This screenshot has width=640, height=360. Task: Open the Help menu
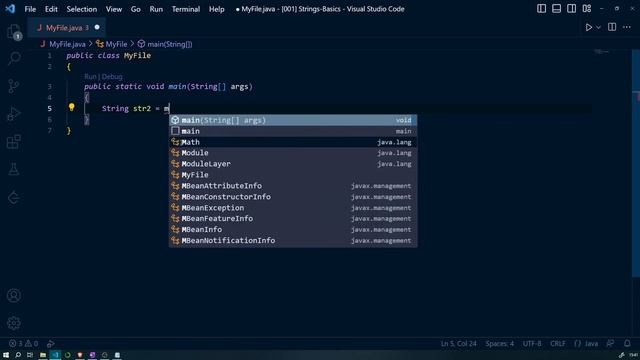tap(217, 9)
